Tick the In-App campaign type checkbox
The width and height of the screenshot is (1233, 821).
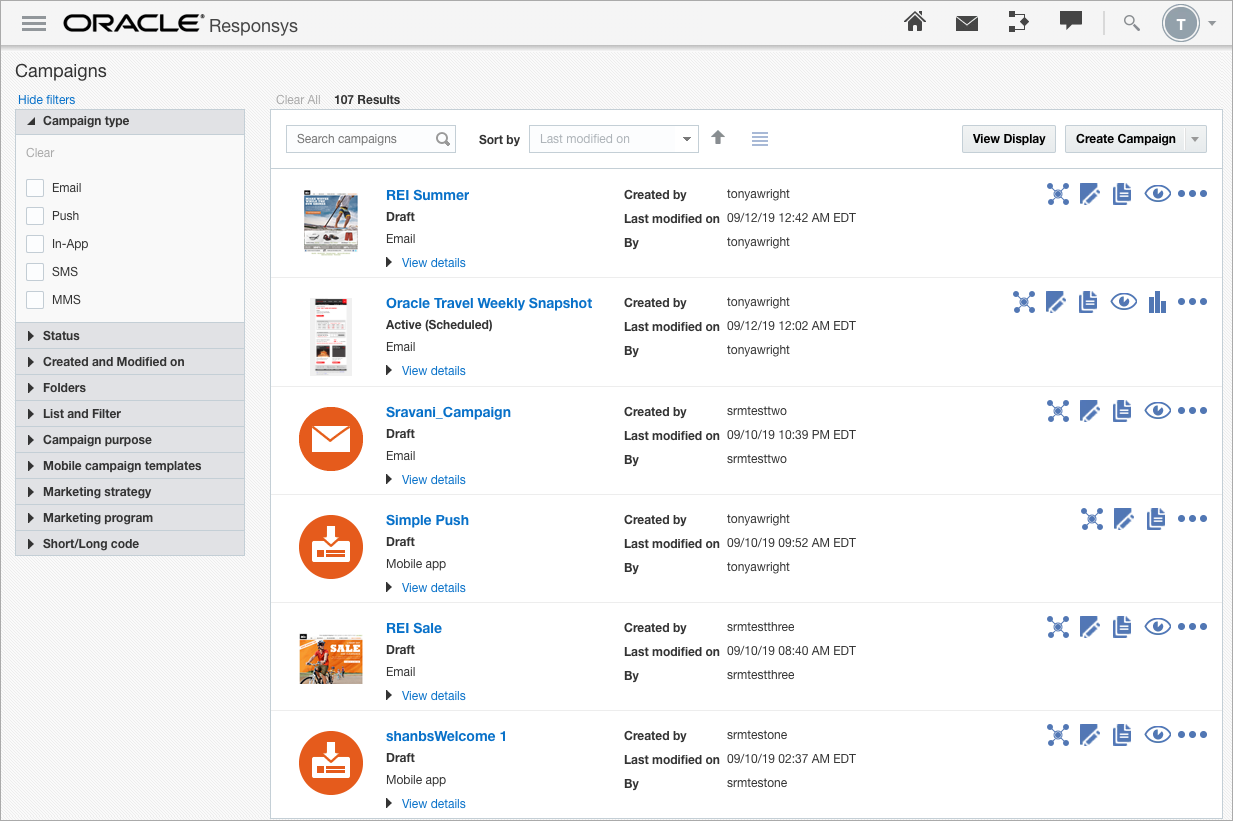click(35, 243)
